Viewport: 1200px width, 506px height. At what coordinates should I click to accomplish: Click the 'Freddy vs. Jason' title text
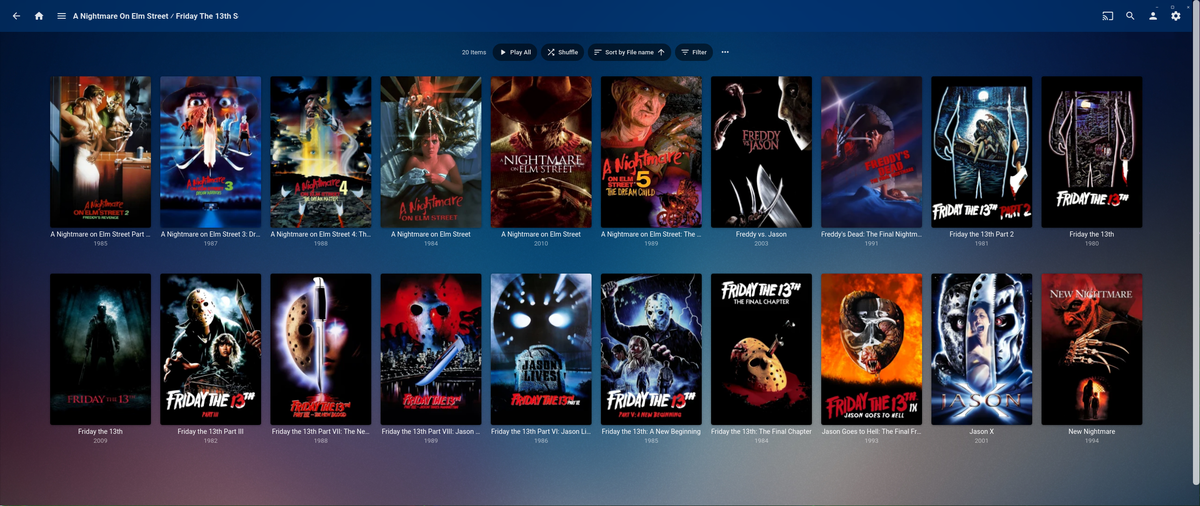point(761,235)
